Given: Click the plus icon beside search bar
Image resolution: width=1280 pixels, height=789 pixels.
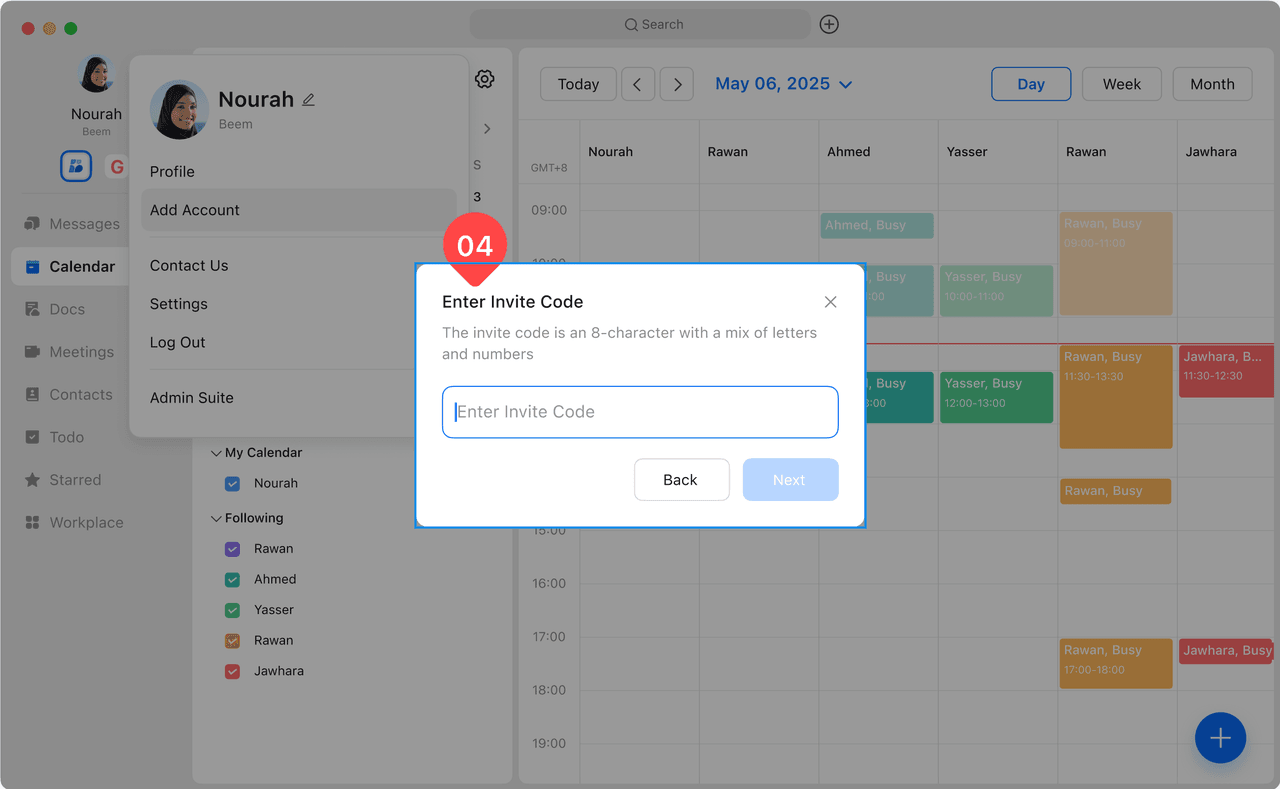Looking at the screenshot, I should [829, 24].
